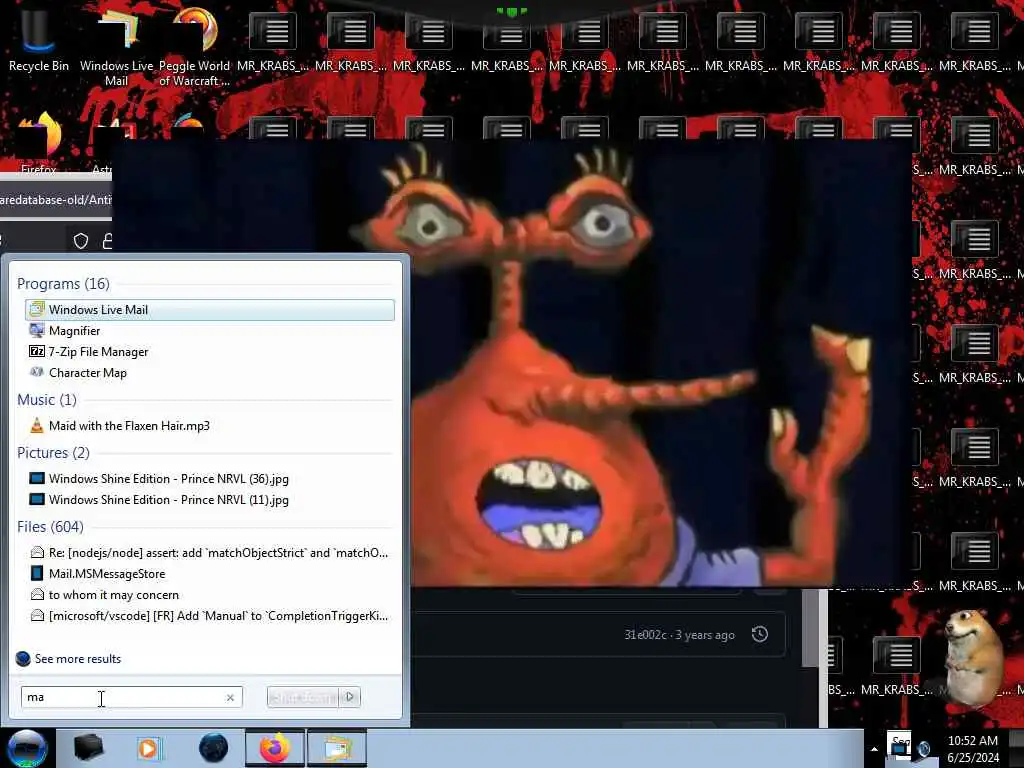Clear the Start menu search box with X
The height and width of the screenshot is (768, 1024).
click(230, 697)
